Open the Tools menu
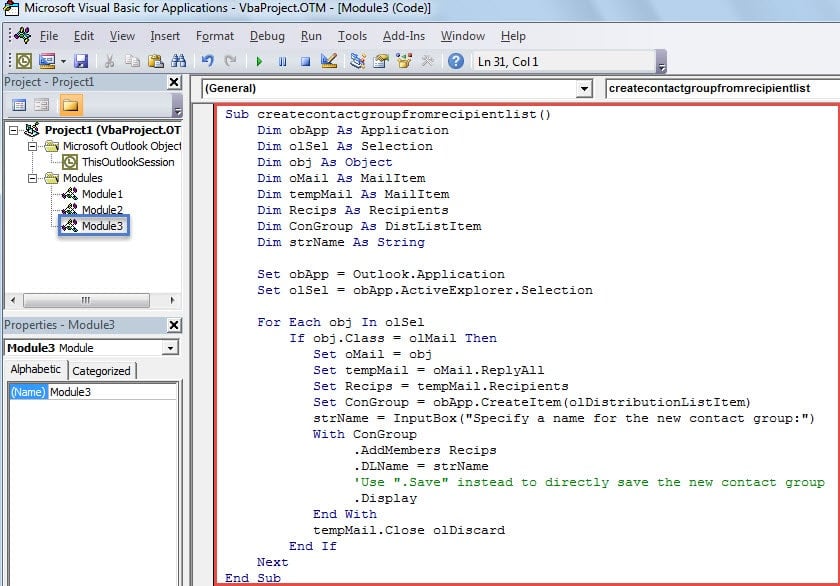Image resolution: width=840 pixels, height=586 pixels. tap(352, 36)
